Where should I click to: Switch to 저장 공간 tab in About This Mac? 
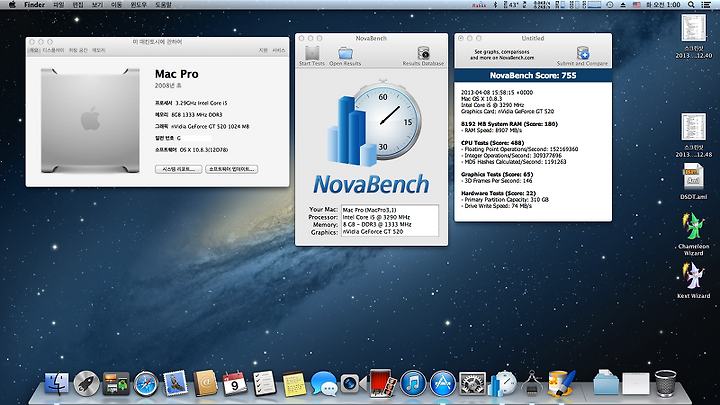click(x=78, y=50)
